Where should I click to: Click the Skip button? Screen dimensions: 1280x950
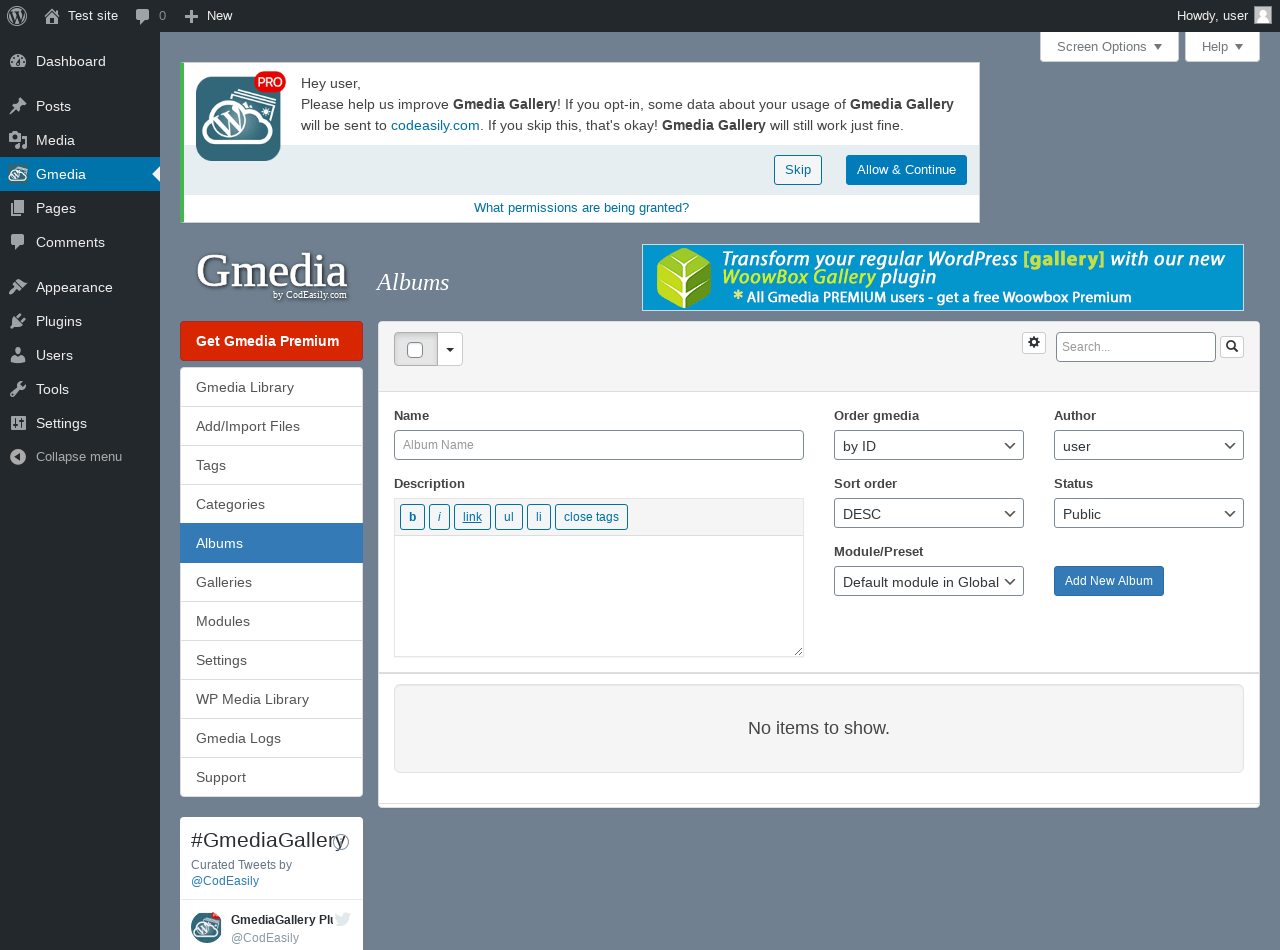coord(798,170)
